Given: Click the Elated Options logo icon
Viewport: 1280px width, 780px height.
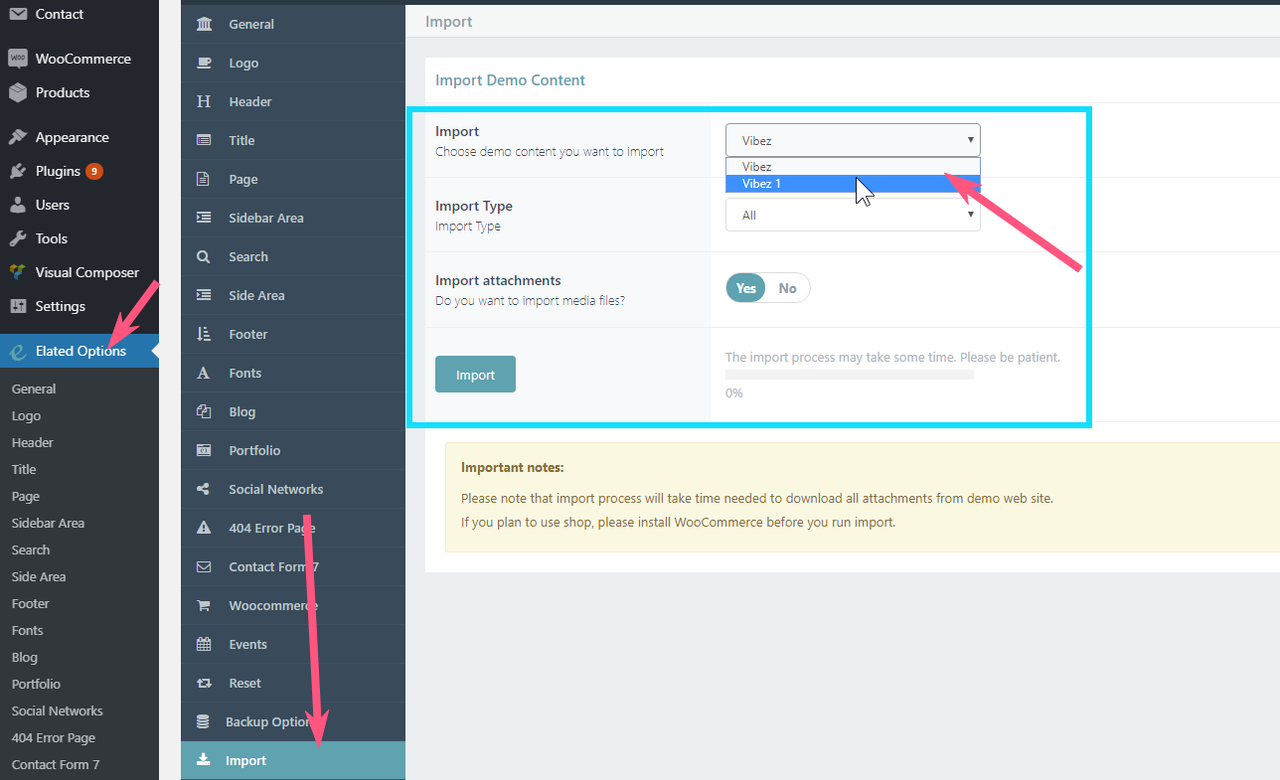Looking at the screenshot, I should [18, 351].
